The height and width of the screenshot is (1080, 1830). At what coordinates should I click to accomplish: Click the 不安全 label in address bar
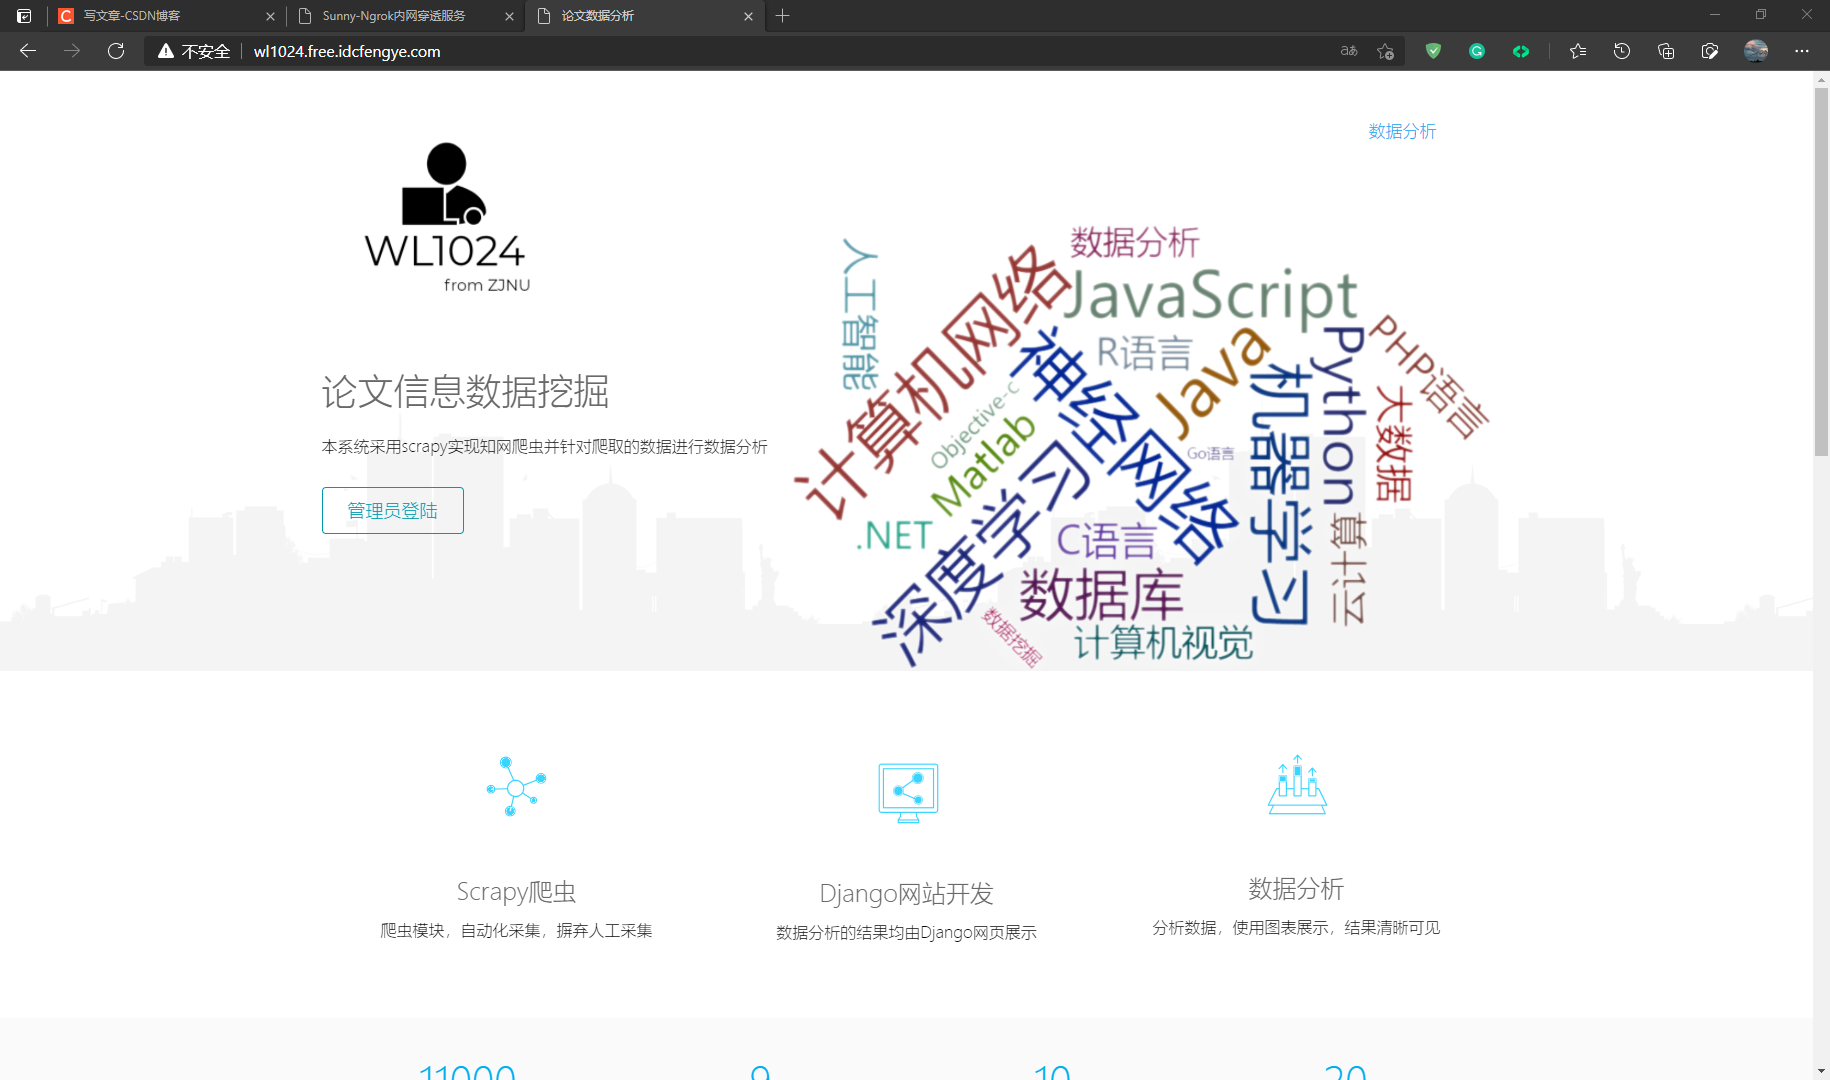click(206, 51)
